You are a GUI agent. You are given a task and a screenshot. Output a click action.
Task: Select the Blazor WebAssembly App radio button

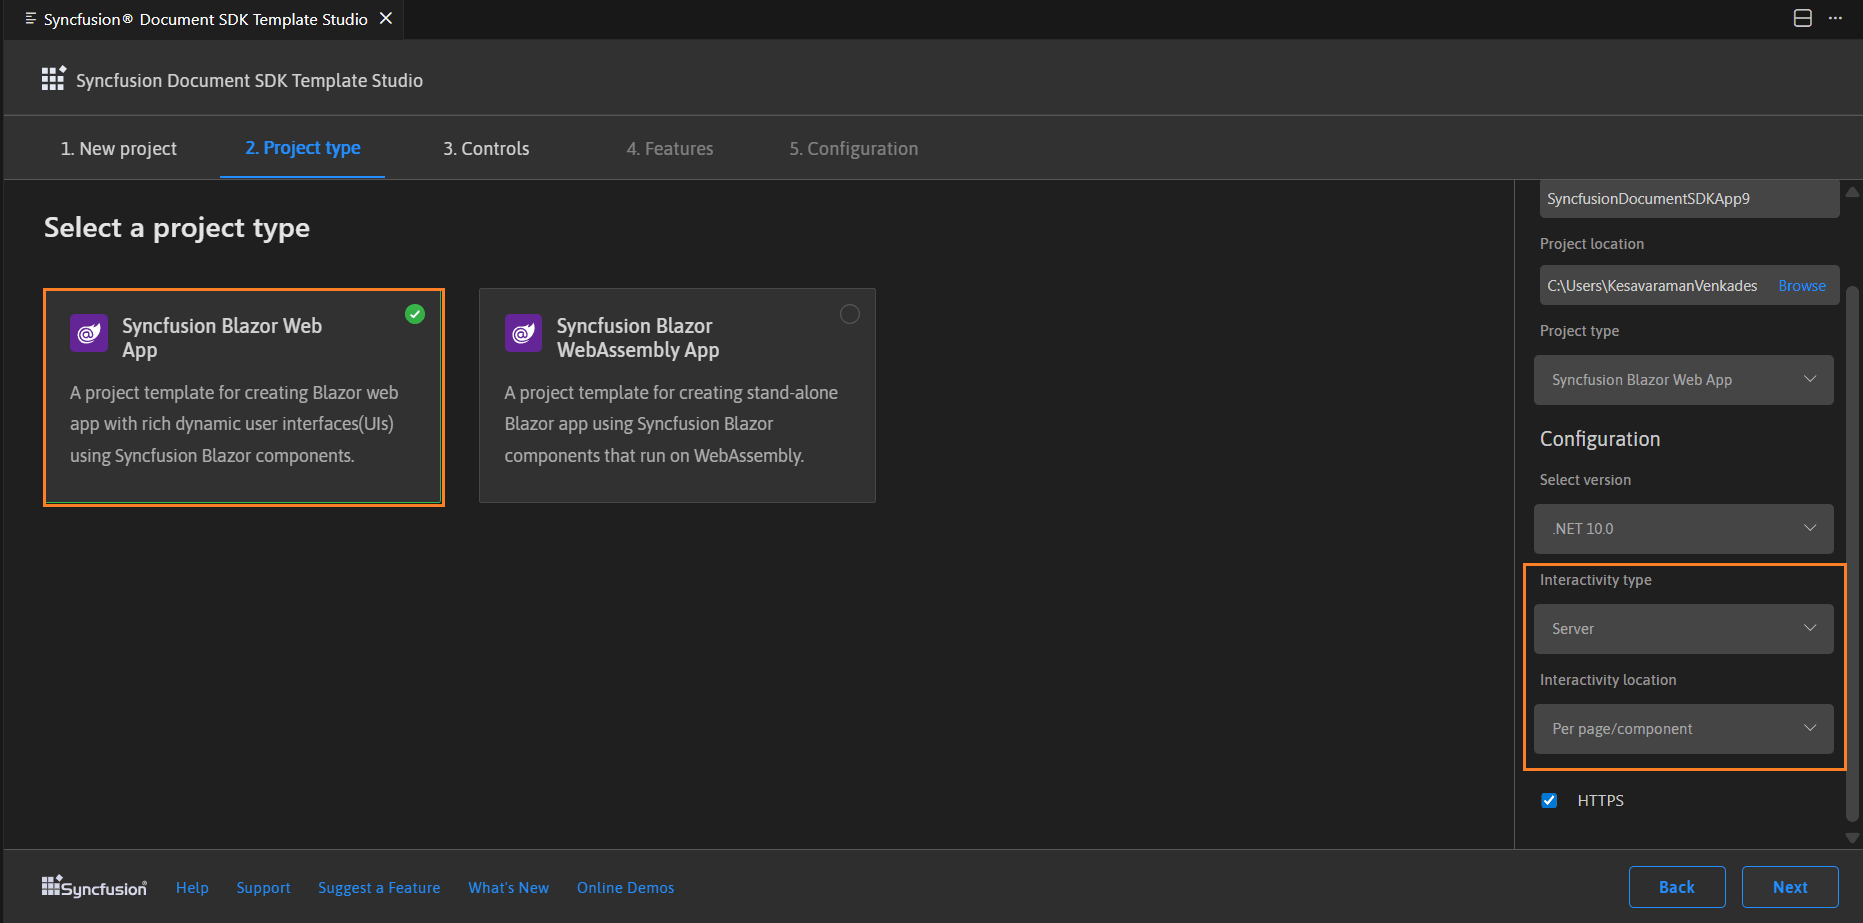(849, 314)
